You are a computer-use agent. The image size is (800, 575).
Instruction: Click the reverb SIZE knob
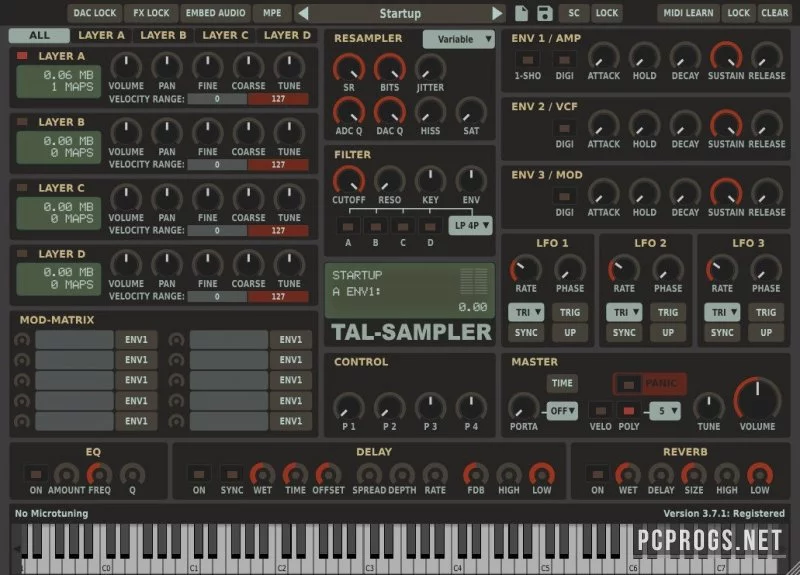click(x=694, y=474)
